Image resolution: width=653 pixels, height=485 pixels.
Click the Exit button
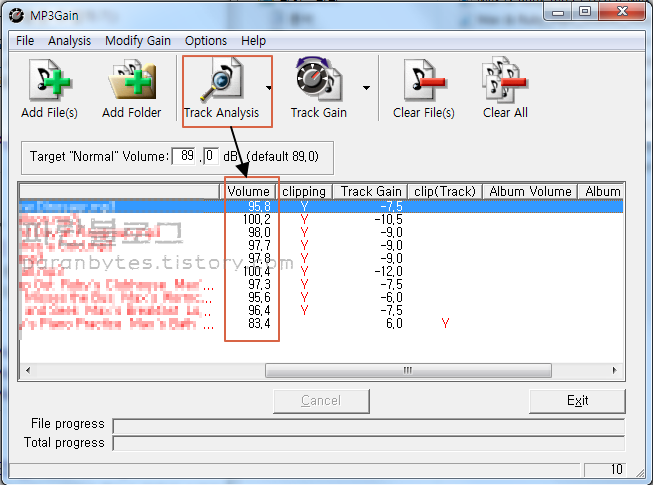click(577, 401)
